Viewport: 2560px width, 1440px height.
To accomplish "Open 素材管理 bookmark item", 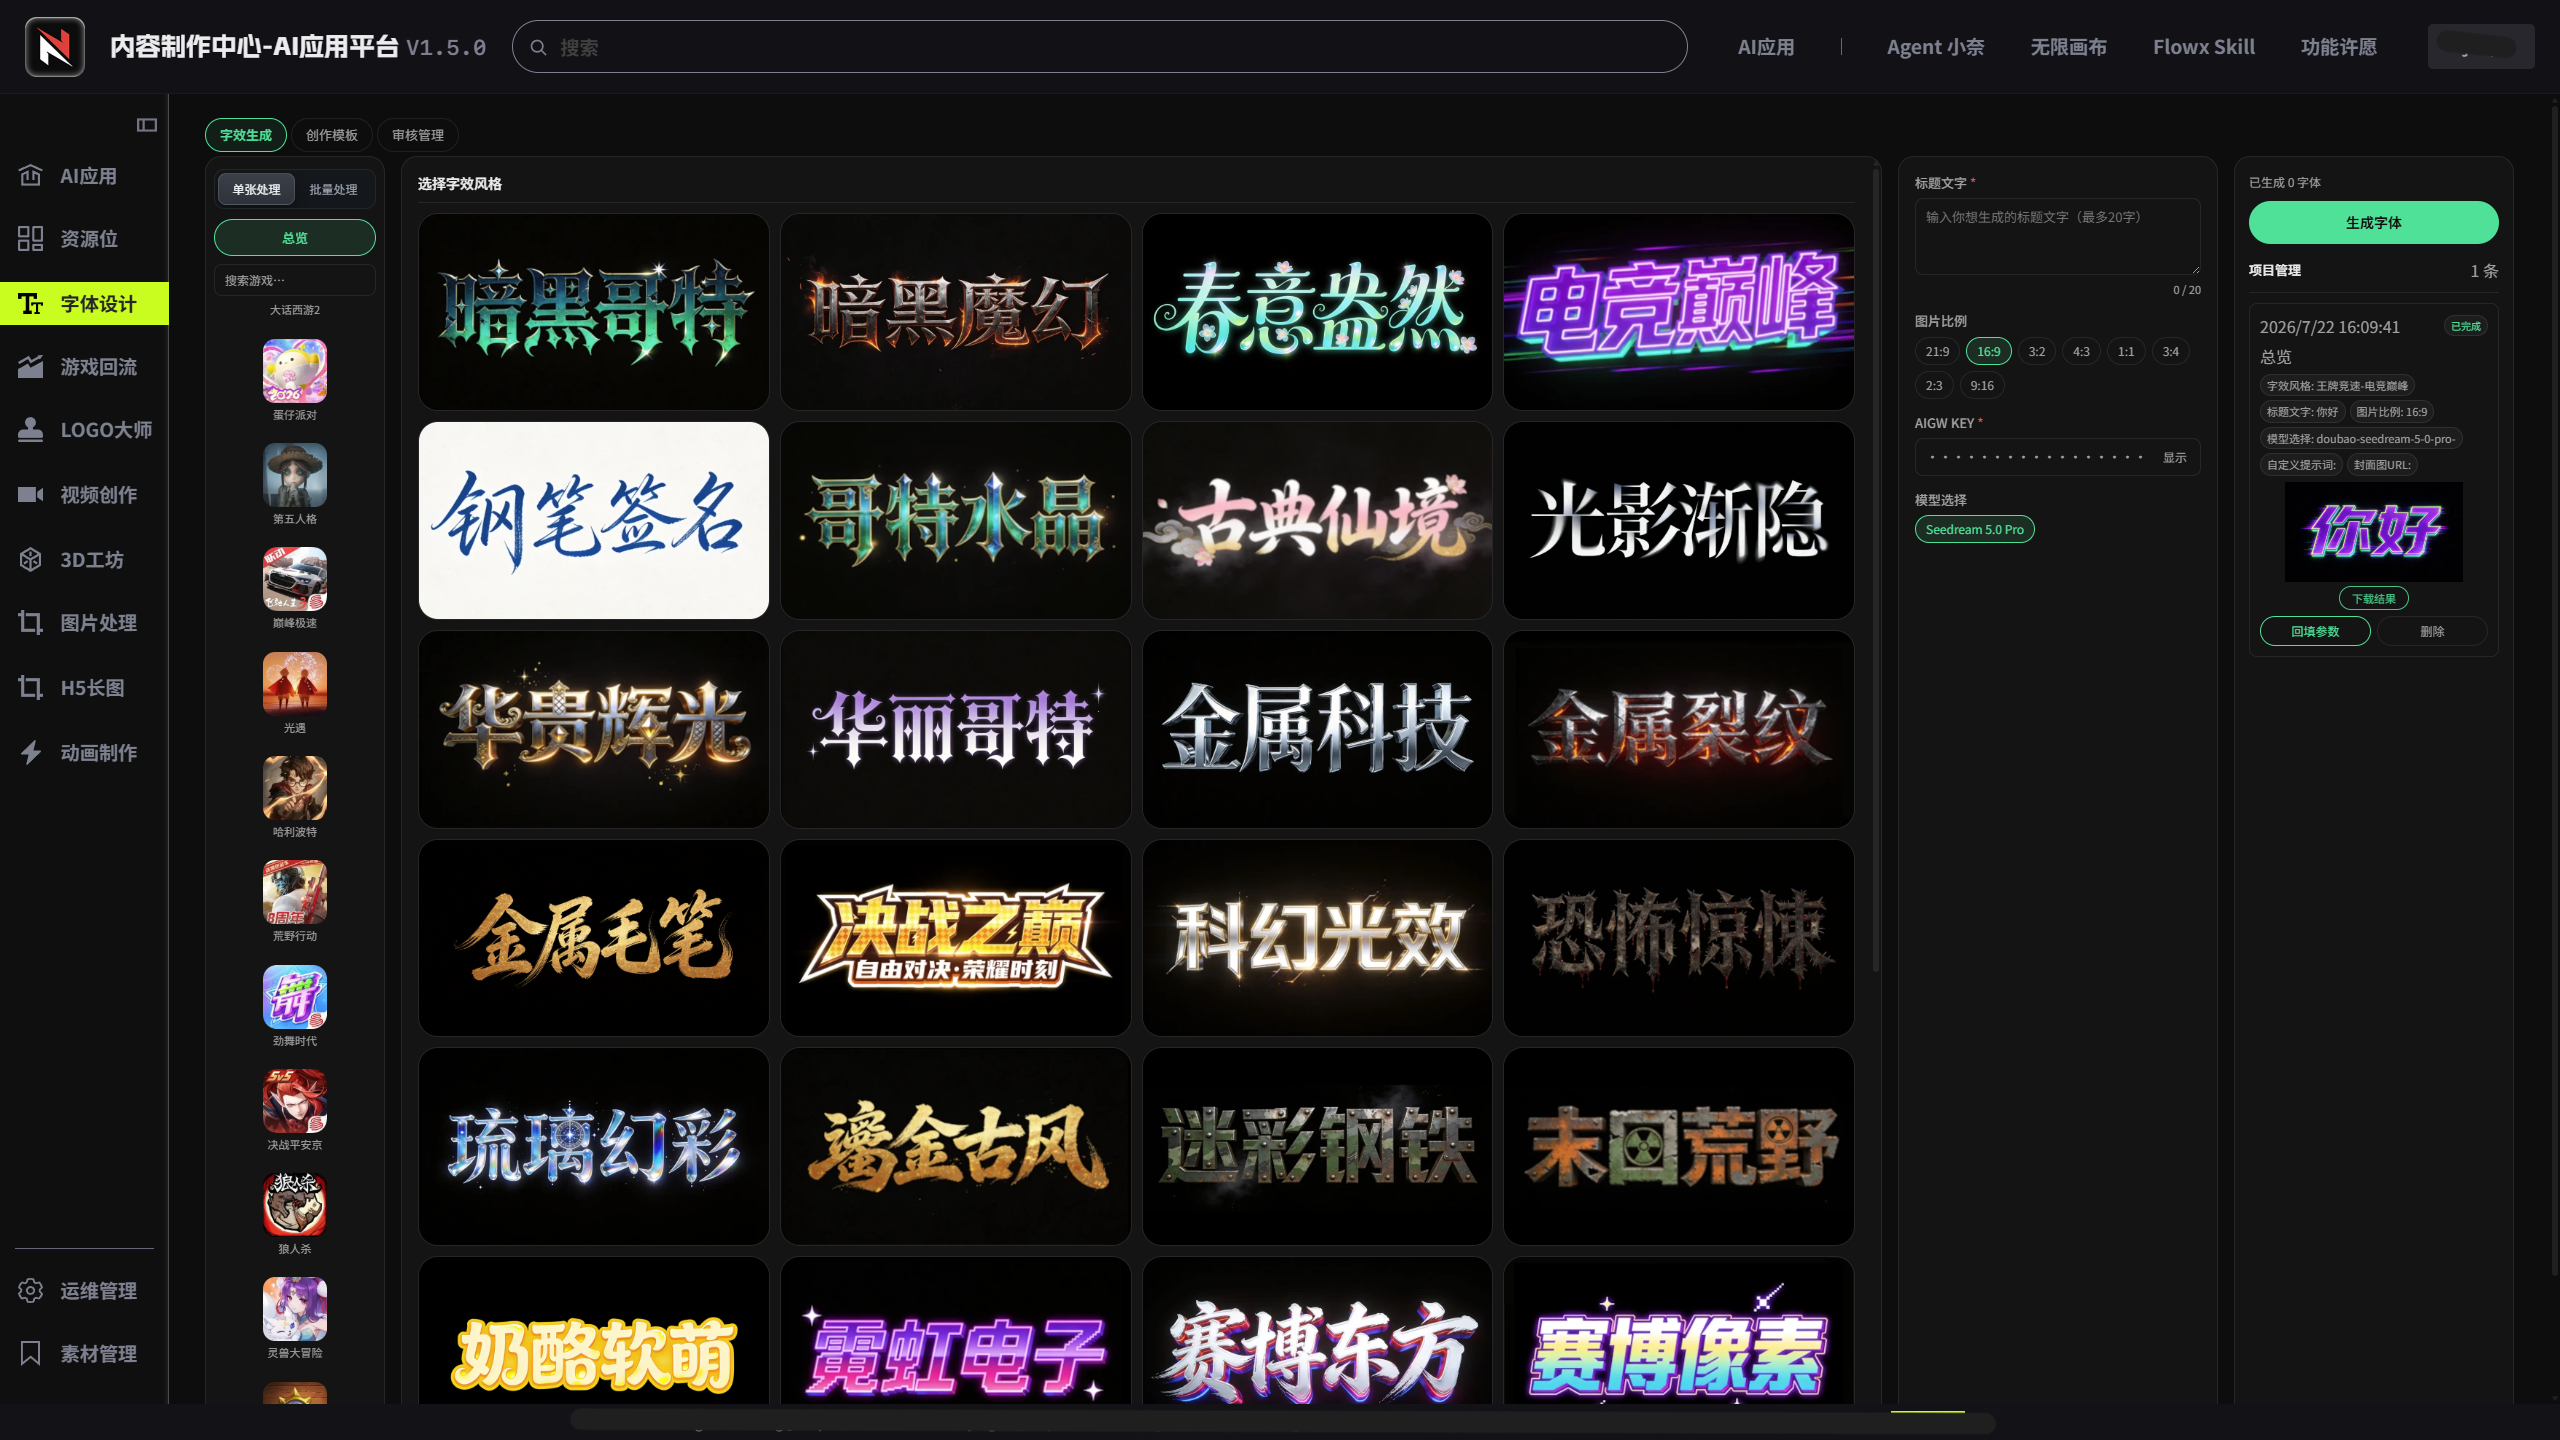I will pos(84,1353).
